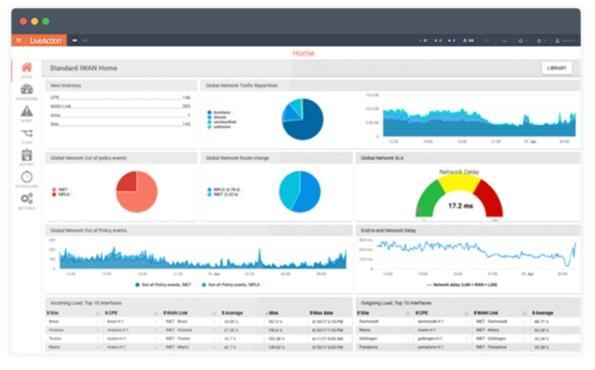Click the Standard IWAN Home heading
The height and width of the screenshot is (370, 595).
[x=83, y=68]
